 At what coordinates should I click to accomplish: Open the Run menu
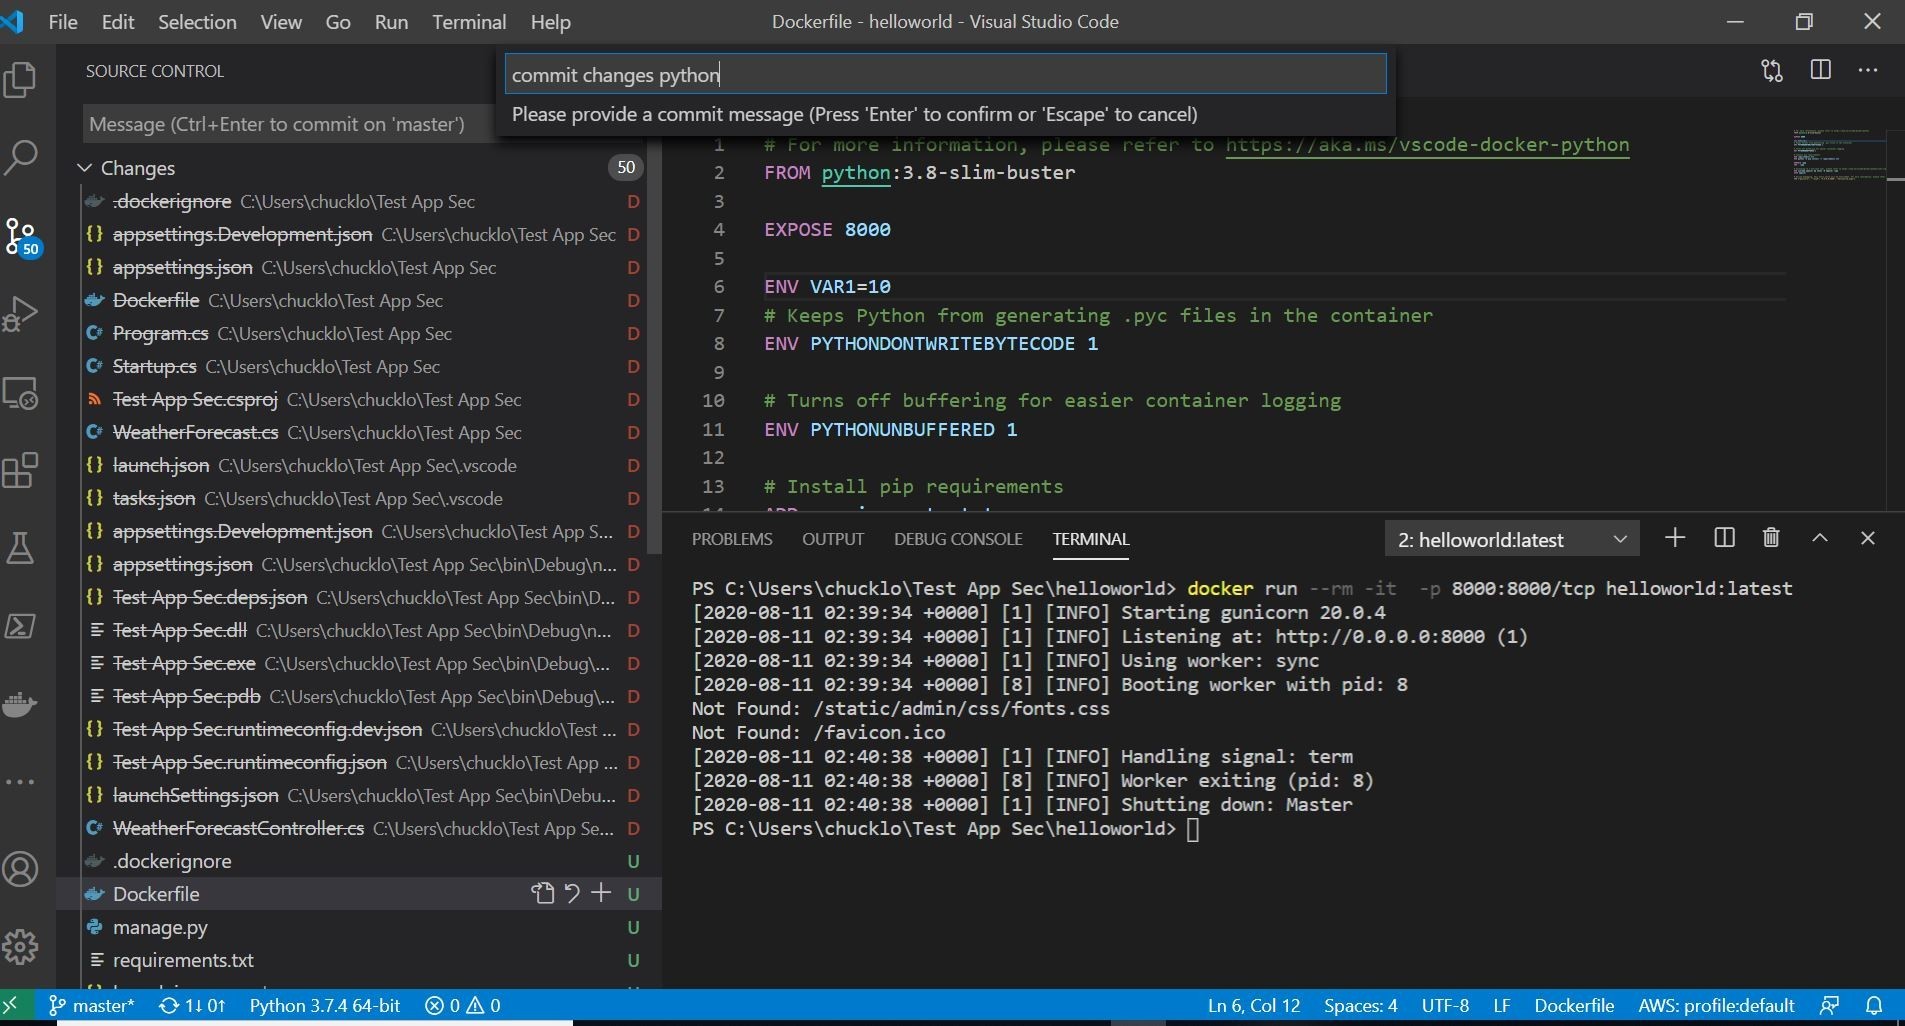[391, 22]
